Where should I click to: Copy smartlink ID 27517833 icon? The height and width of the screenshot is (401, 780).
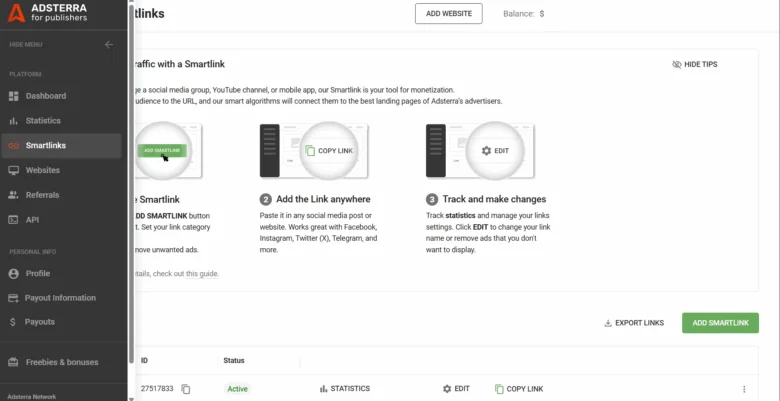point(186,389)
